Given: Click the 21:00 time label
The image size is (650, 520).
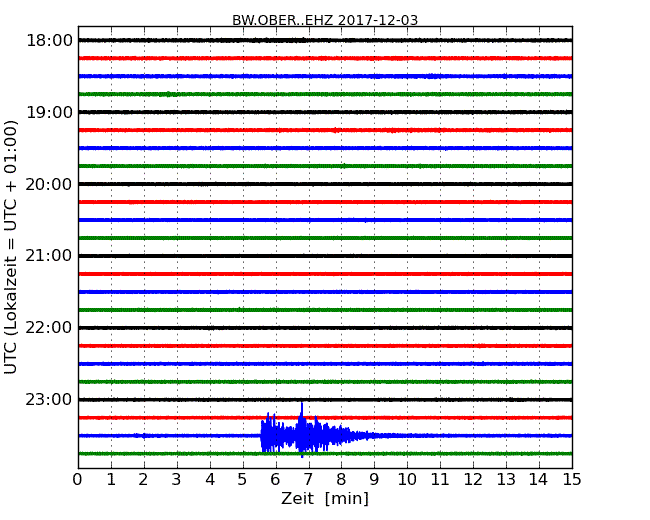Looking at the screenshot, I should tap(49, 256).
